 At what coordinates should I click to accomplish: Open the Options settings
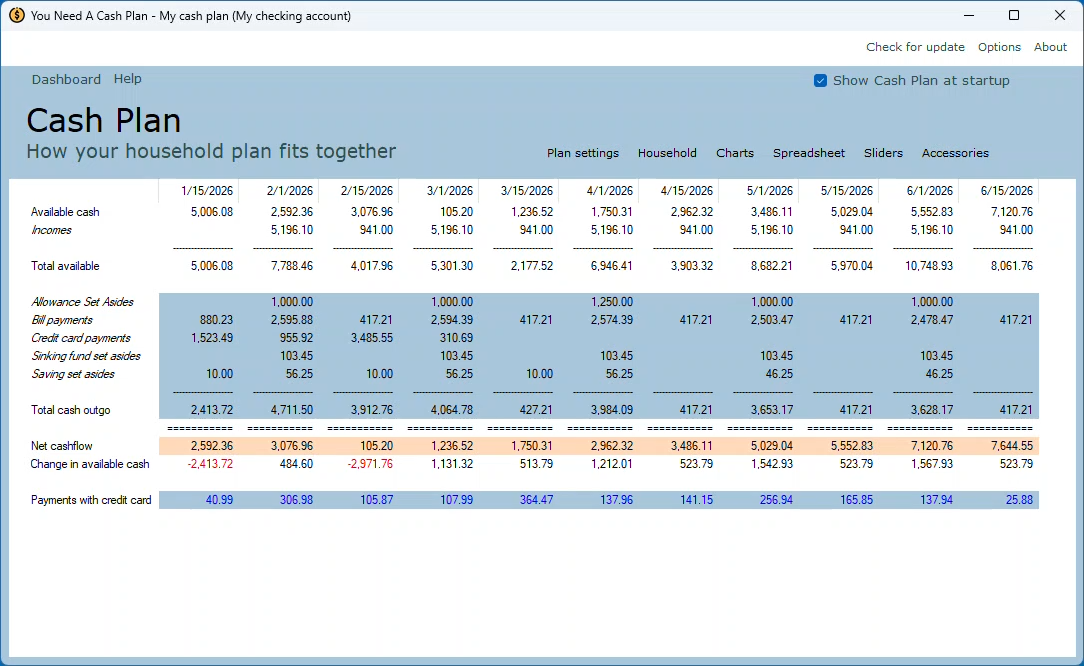1000,47
